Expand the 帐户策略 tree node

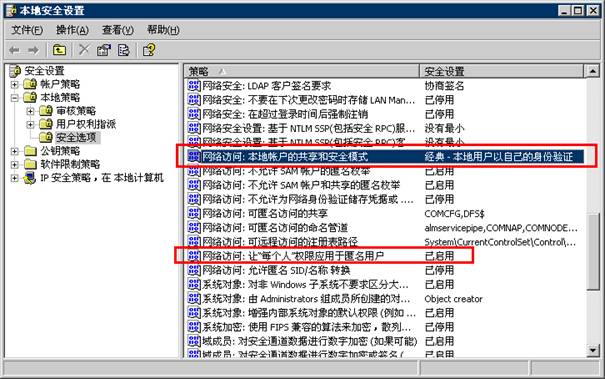click(15, 85)
